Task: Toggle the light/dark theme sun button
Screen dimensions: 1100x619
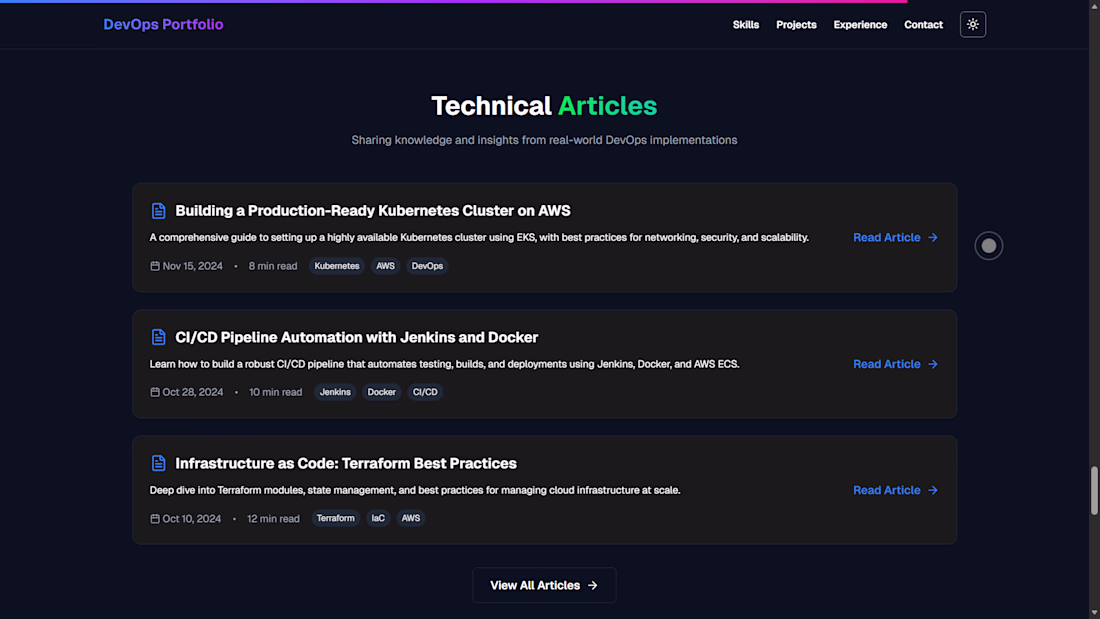Action: point(972,25)
